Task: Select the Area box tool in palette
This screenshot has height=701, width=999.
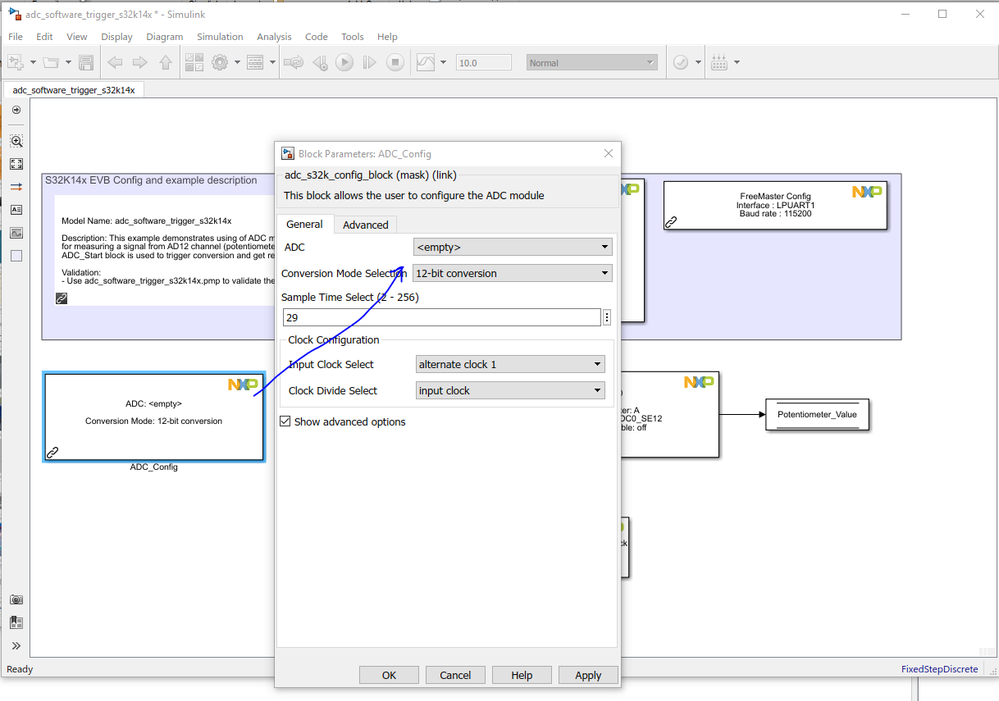Action: tap(17, 256)
